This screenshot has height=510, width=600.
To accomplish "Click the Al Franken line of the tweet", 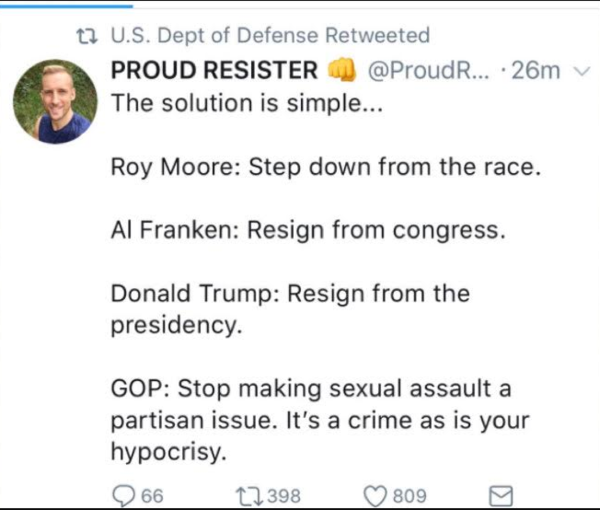I will click(306, 230).
